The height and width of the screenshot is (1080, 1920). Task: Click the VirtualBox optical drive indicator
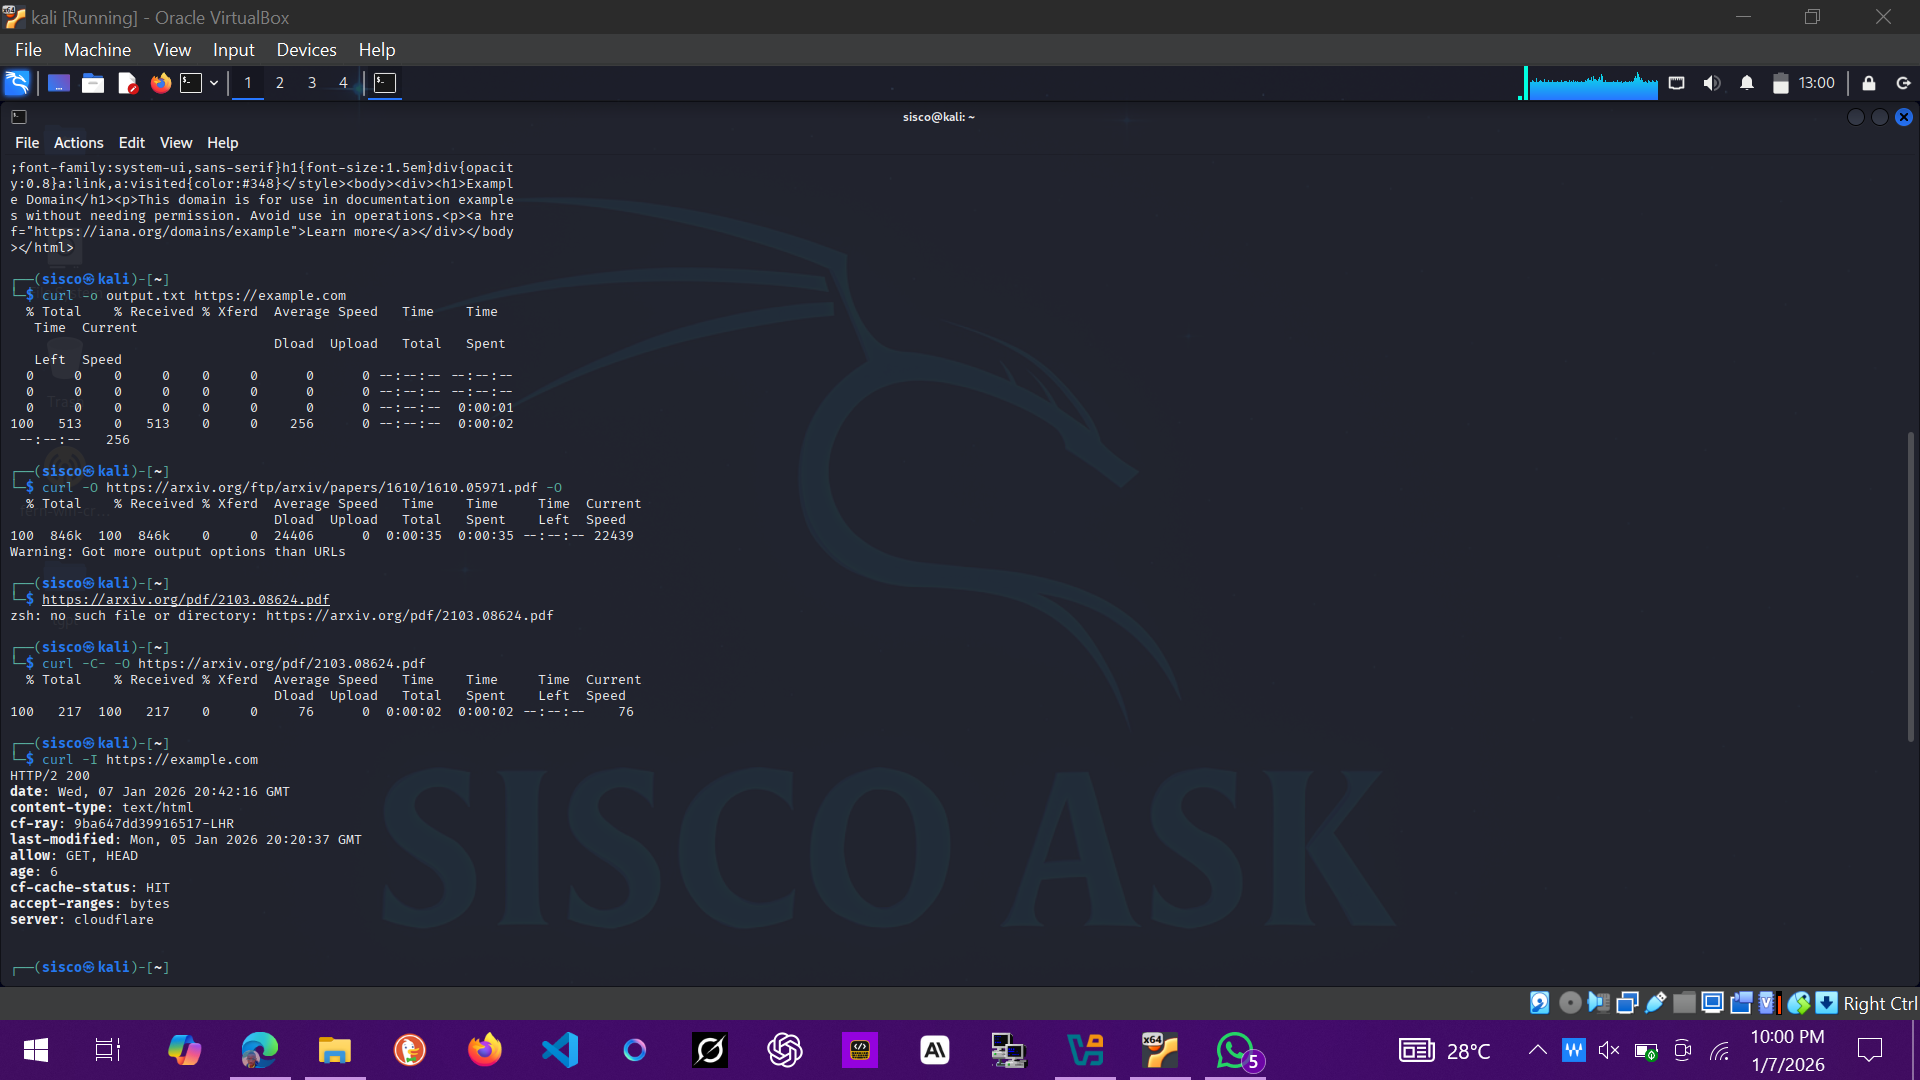[1570, 1003]
